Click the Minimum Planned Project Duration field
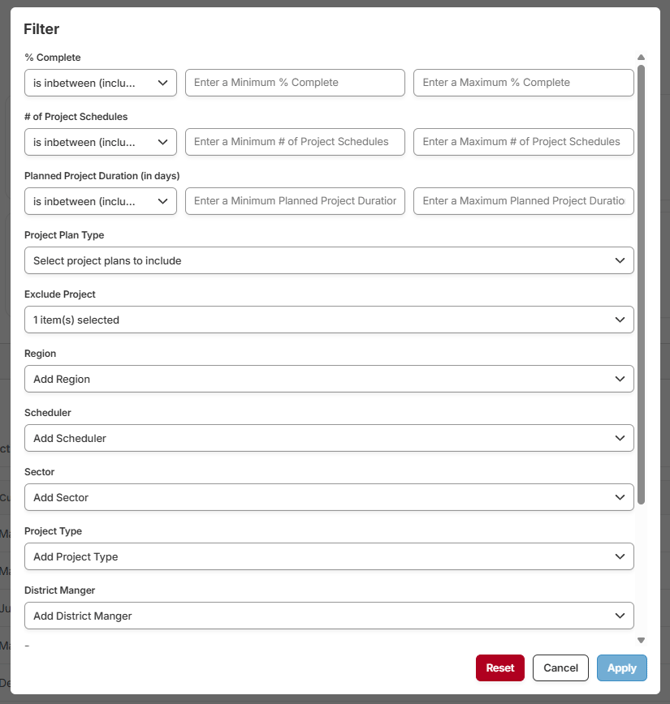The height and width of the screenshot is (704, 670). 294,201
